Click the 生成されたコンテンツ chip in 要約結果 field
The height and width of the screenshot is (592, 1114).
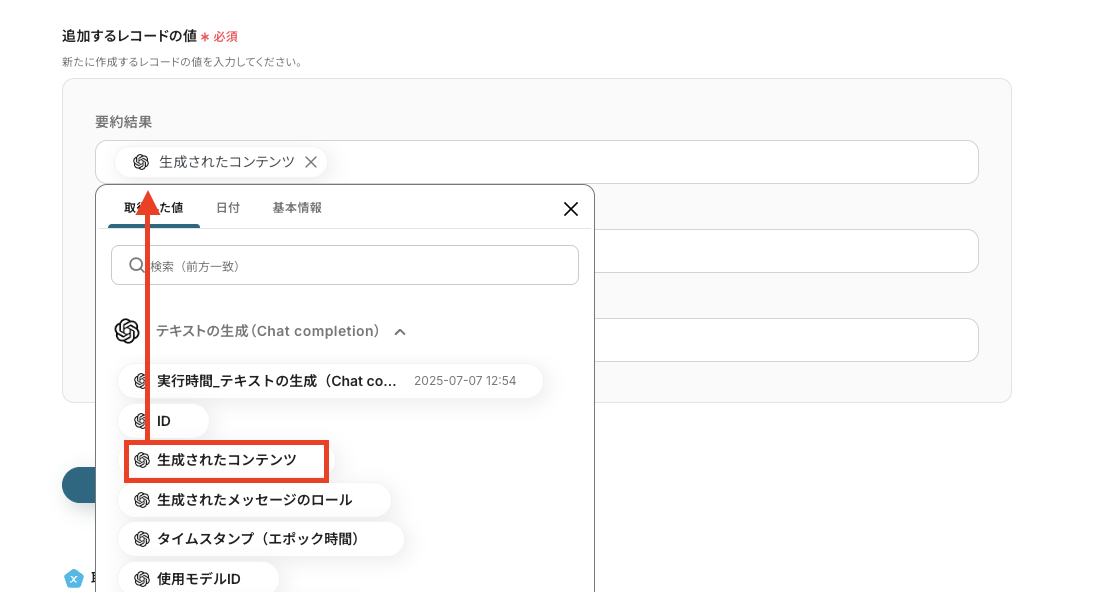click(220, 162)
